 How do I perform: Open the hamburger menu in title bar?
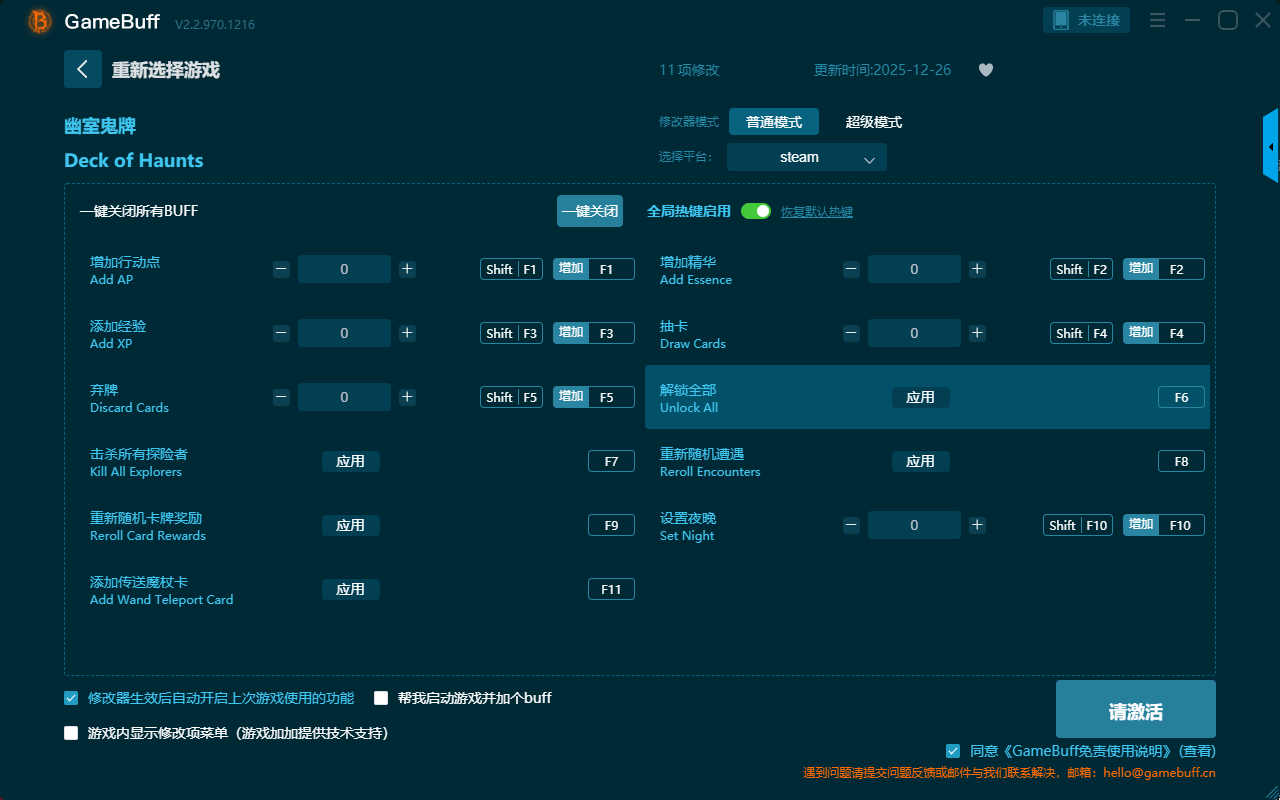pos(1157,20)
